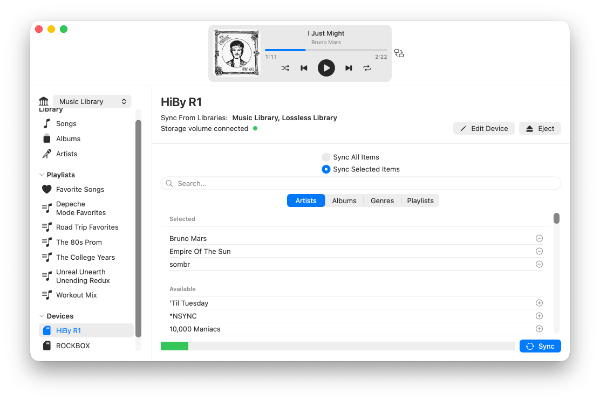Click the Edit Device button
This screenshot has width=600, height=401.
tap(484, 129)
